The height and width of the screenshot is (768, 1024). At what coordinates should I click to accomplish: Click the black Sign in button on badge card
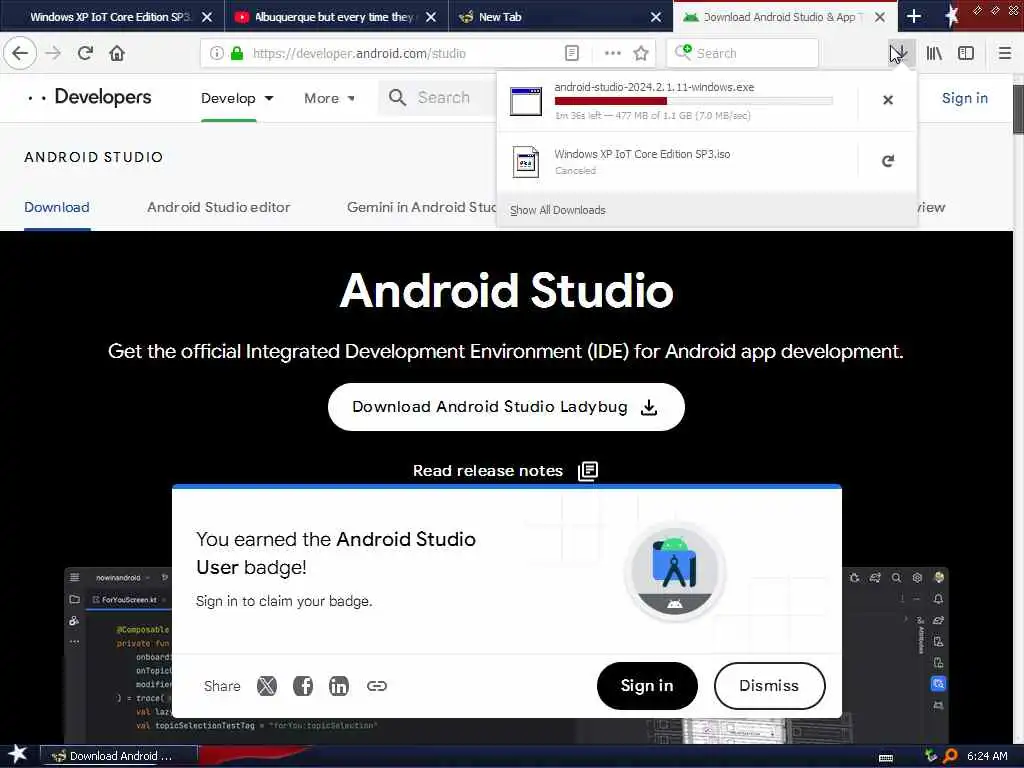click(x=647, y=686)
